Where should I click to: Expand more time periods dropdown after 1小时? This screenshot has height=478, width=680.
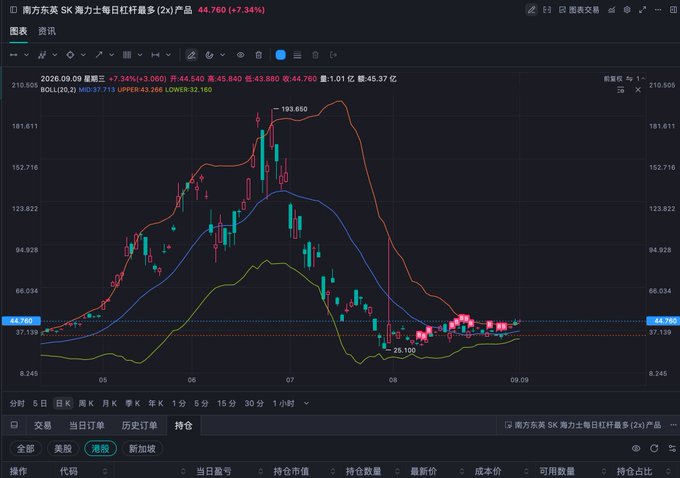click(306, 403)
